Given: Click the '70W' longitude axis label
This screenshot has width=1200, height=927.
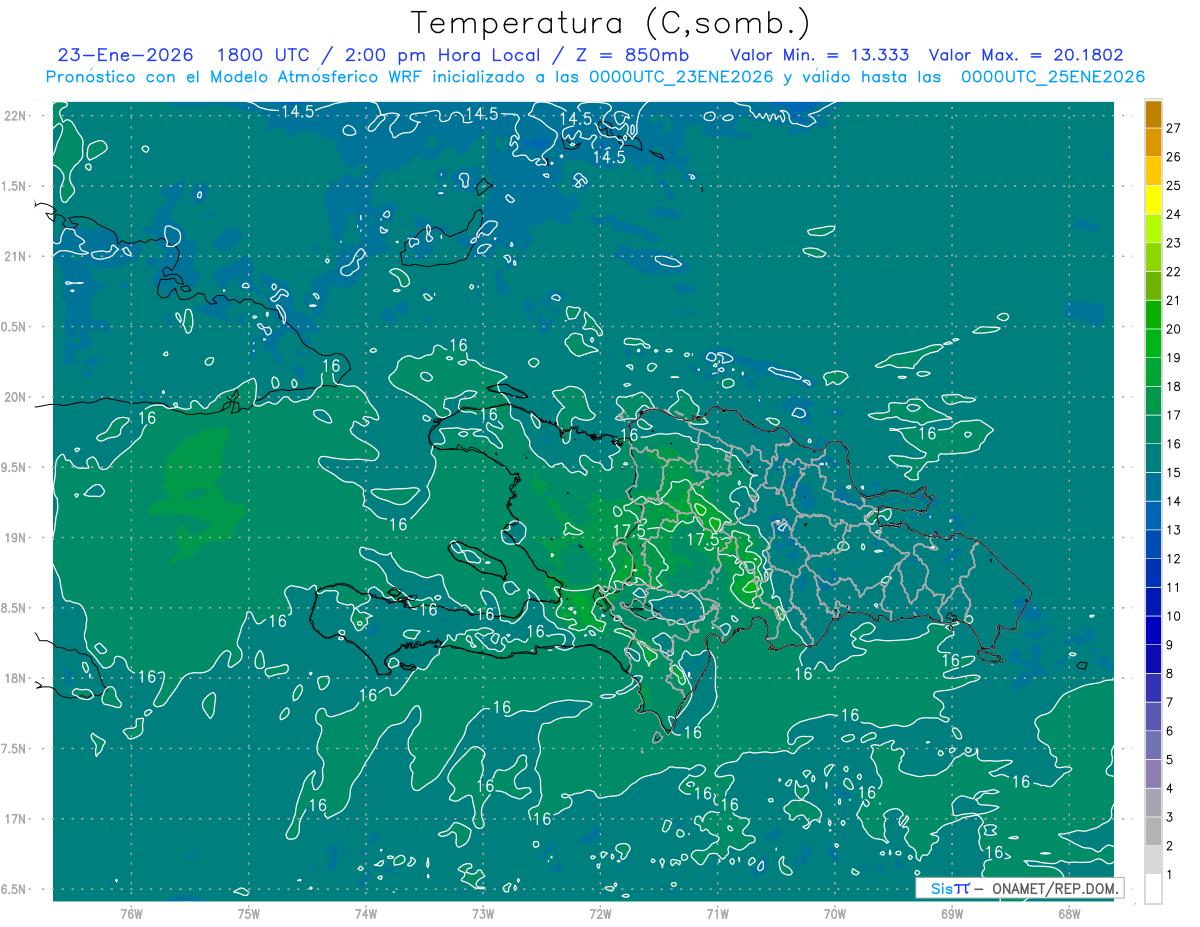Looking at the screenshot, I should pos(835,914).
